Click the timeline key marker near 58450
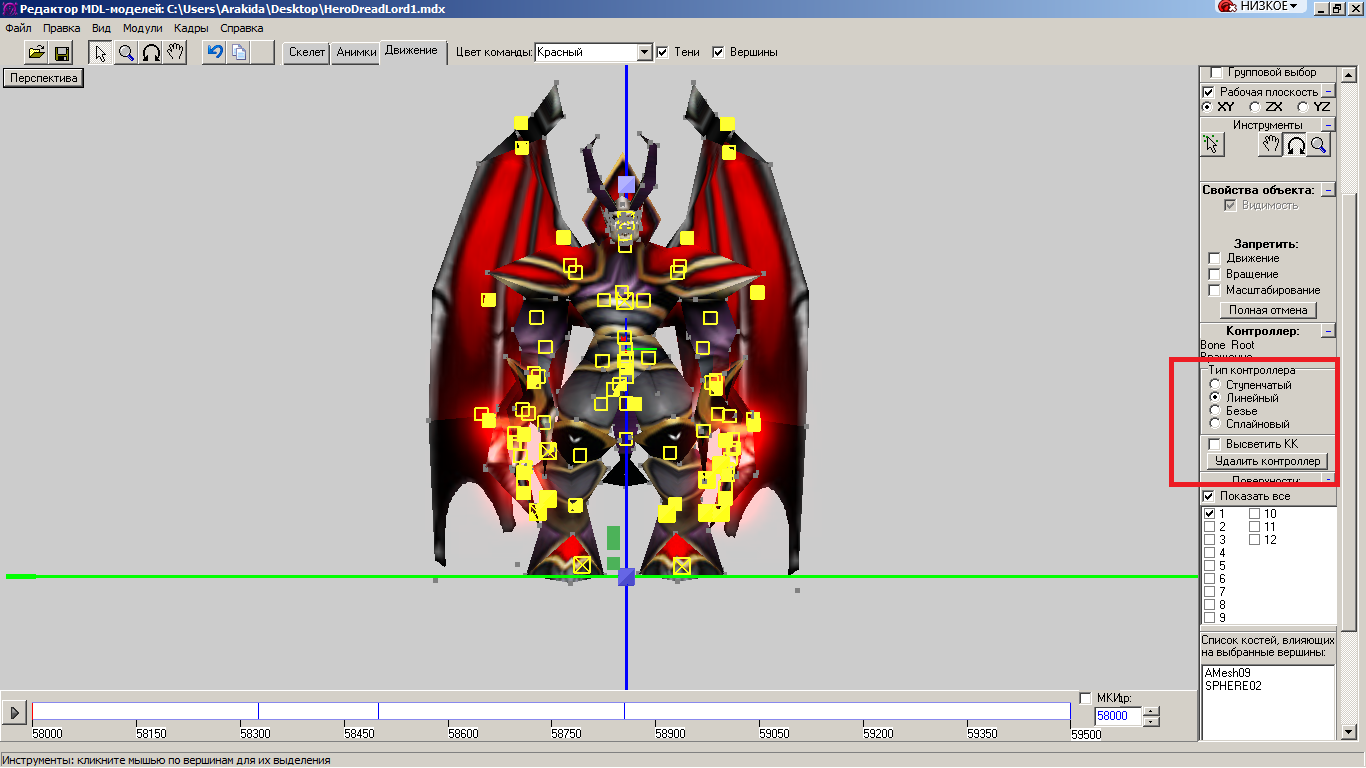Image resolution: width=1366 pixels, height=768 pixels. (378, 711)
